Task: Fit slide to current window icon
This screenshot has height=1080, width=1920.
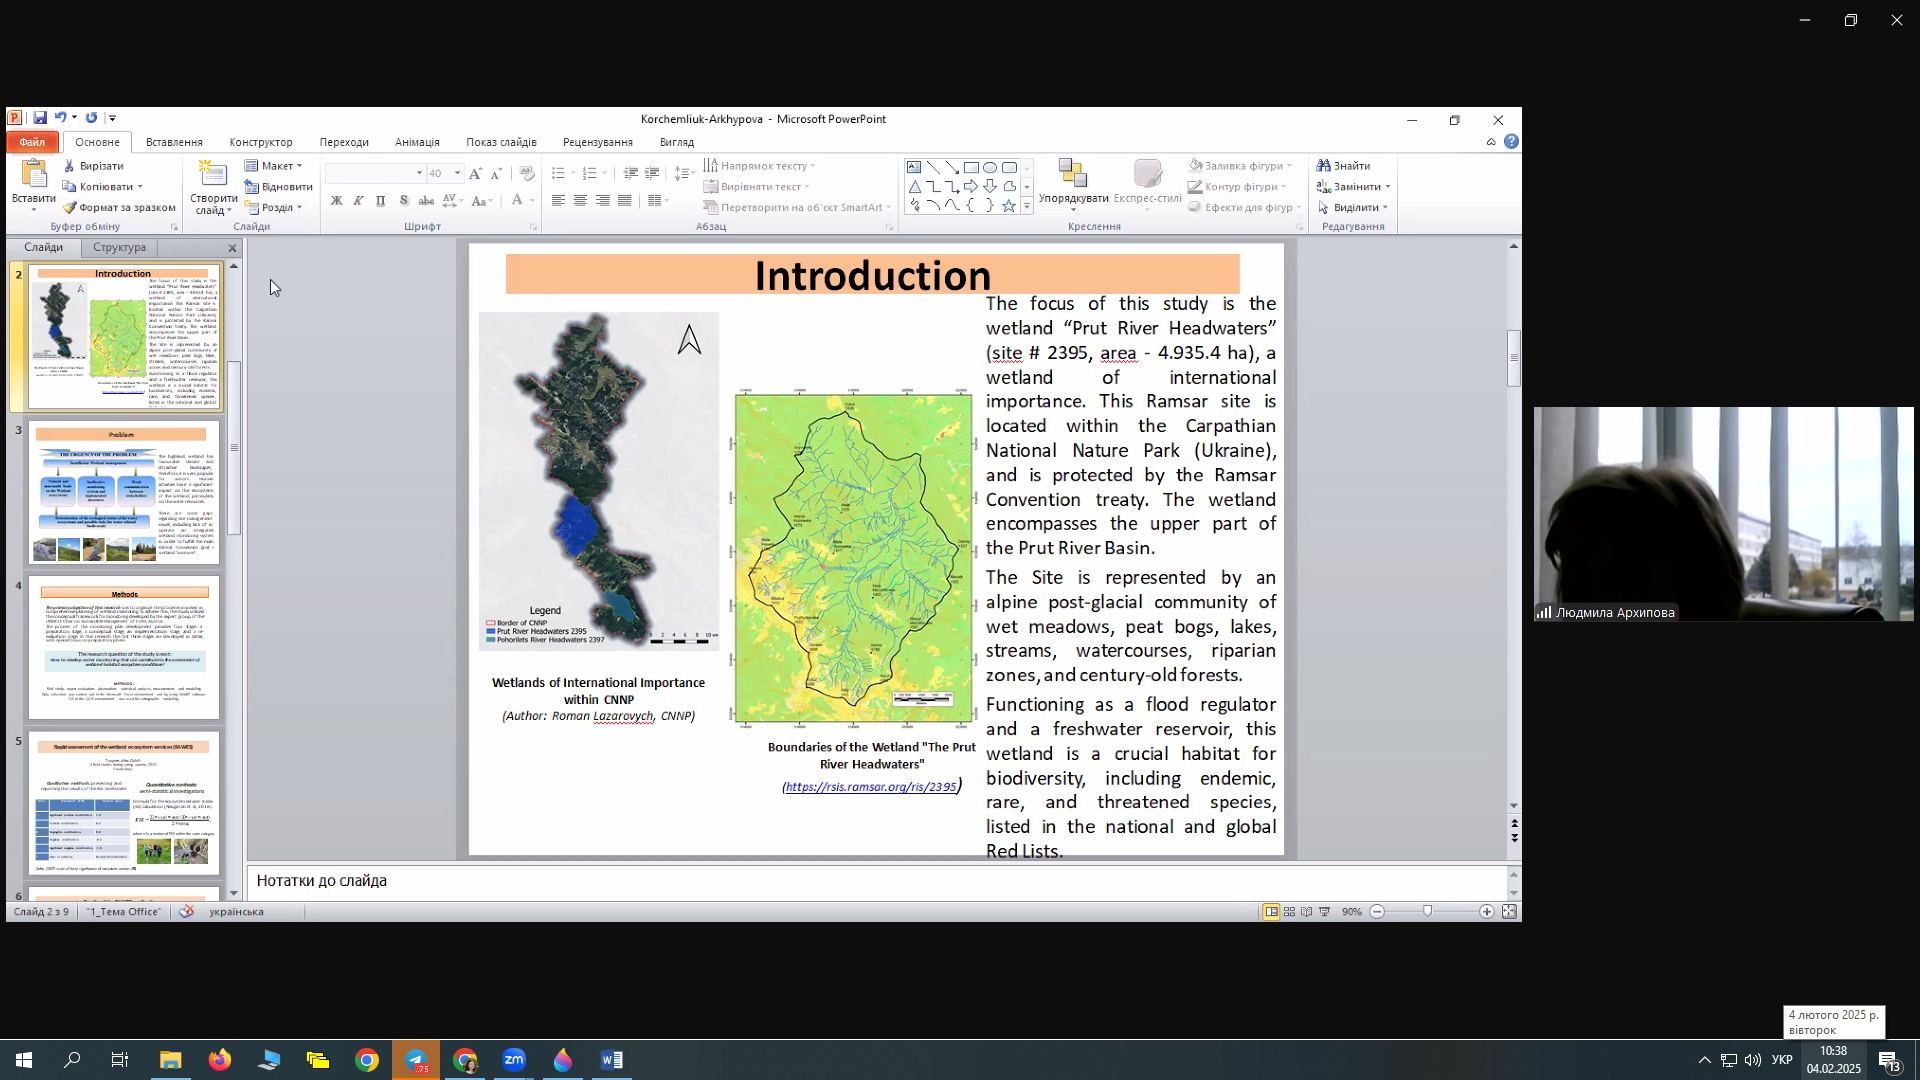Action: [1509, 912]
